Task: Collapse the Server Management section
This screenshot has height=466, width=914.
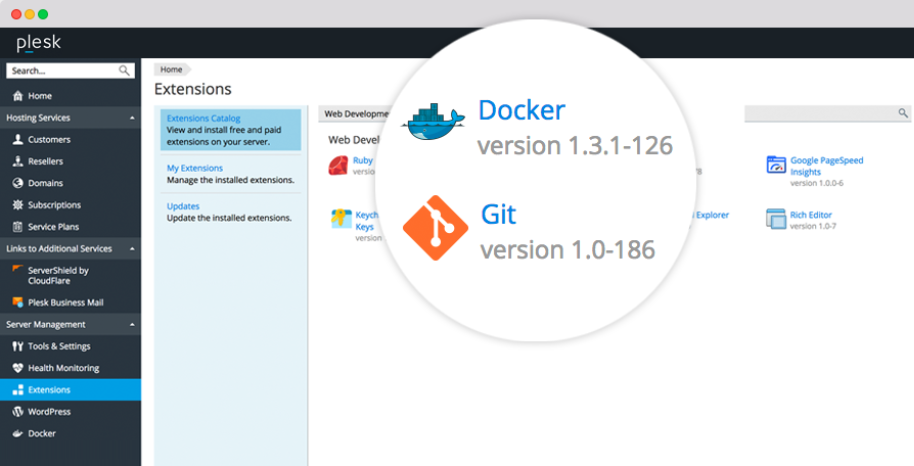Action: point(132,324)
